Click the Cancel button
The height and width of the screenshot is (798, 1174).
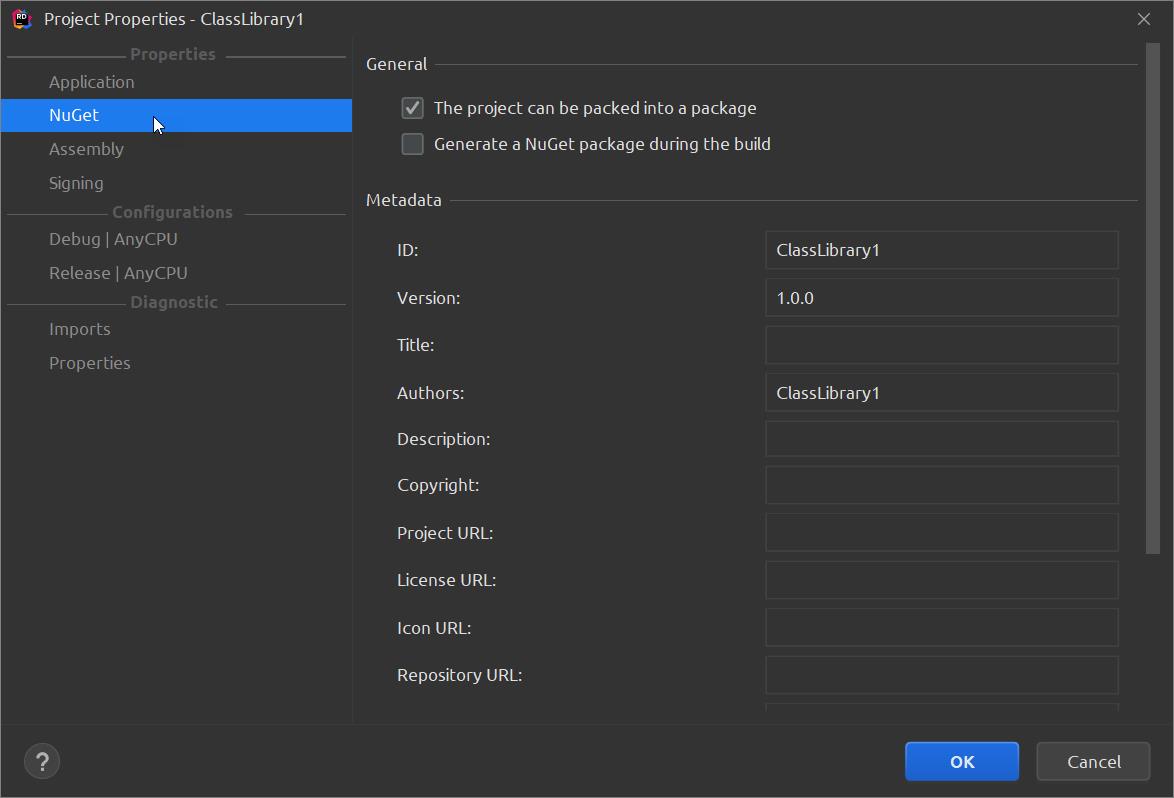click(x=1093, y=762)
